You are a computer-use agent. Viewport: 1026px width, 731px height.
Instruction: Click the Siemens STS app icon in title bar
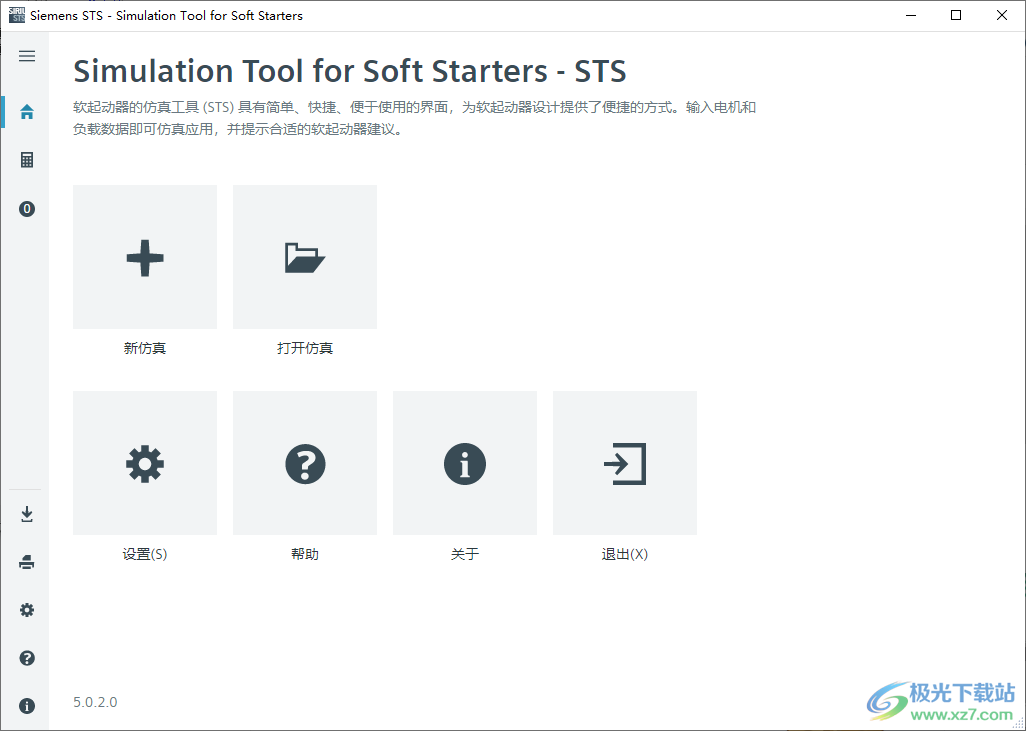(x=17, y=15)
